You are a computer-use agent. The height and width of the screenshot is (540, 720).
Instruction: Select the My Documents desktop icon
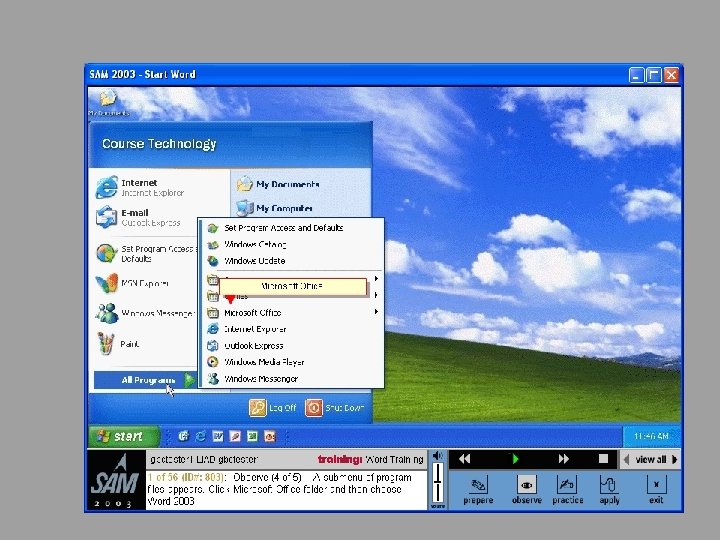pos(108,103)
